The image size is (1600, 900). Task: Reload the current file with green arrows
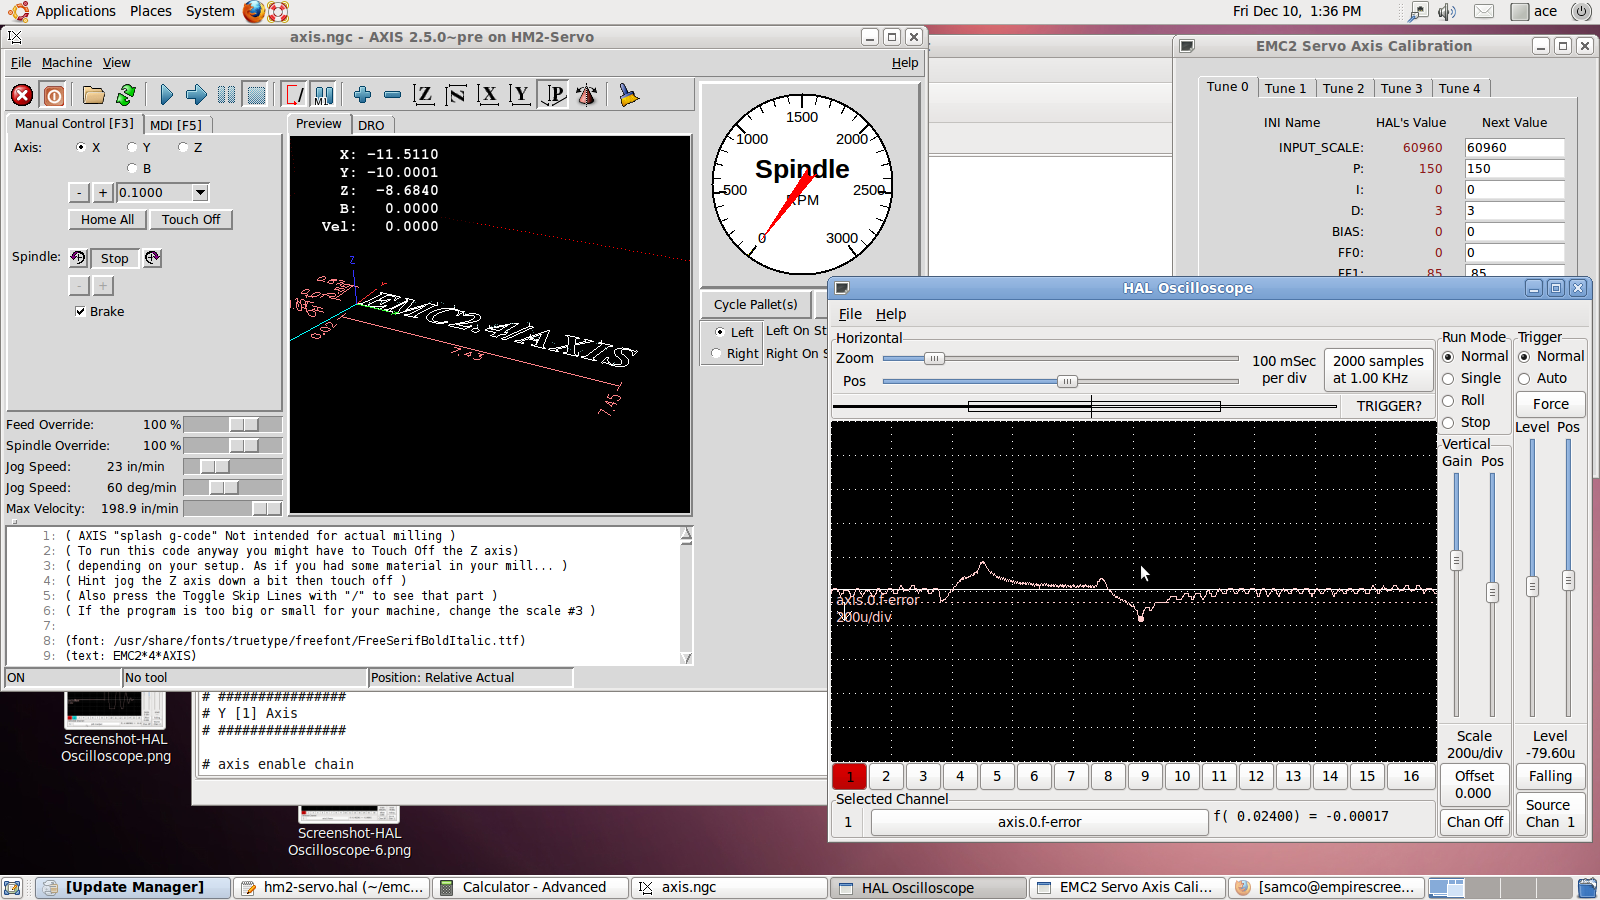(126, 95)
